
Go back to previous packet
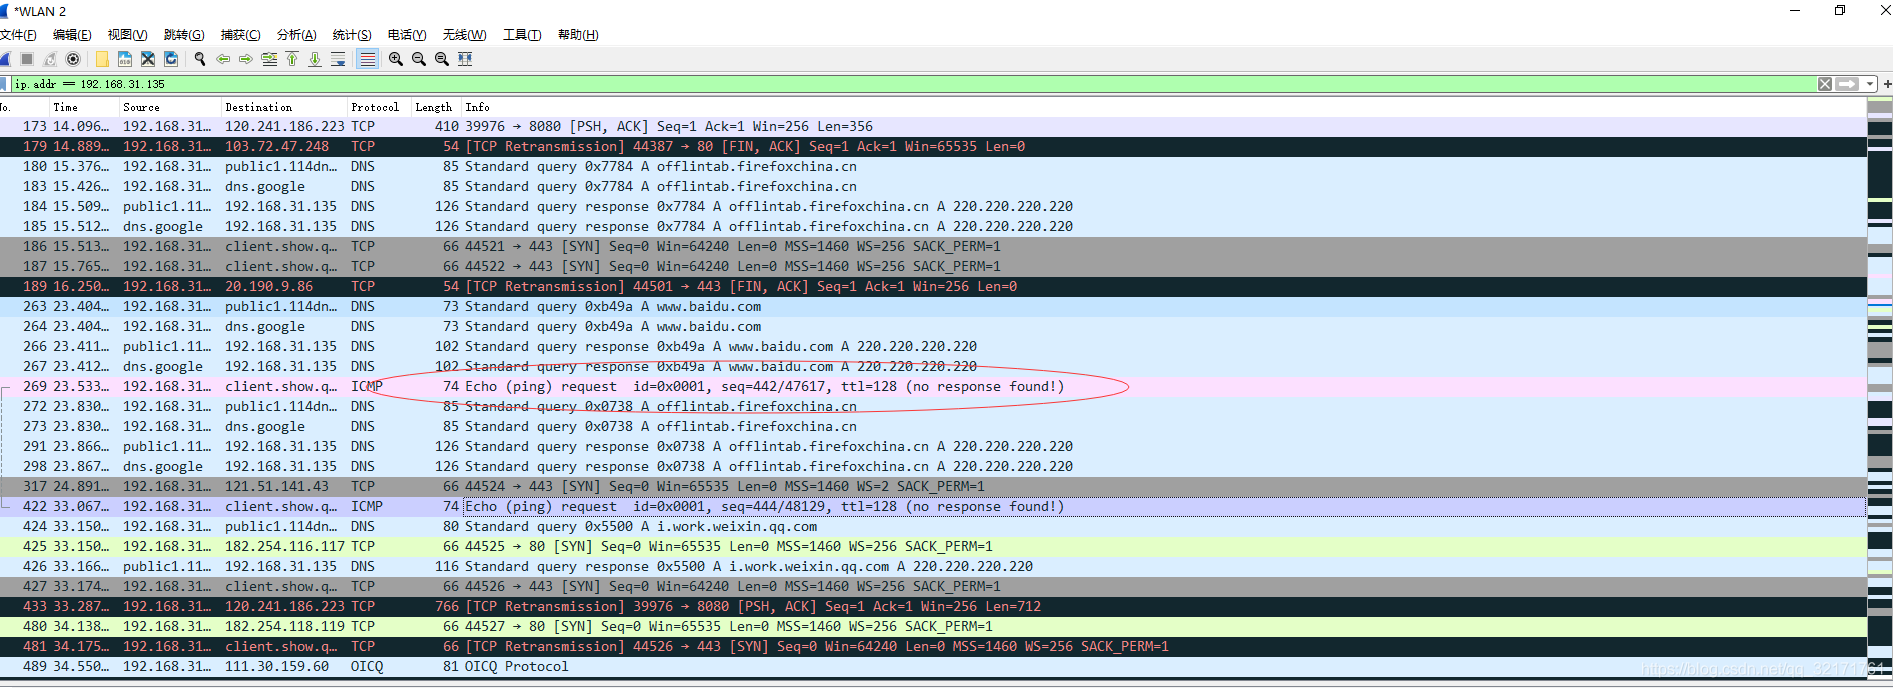point(223,59)
